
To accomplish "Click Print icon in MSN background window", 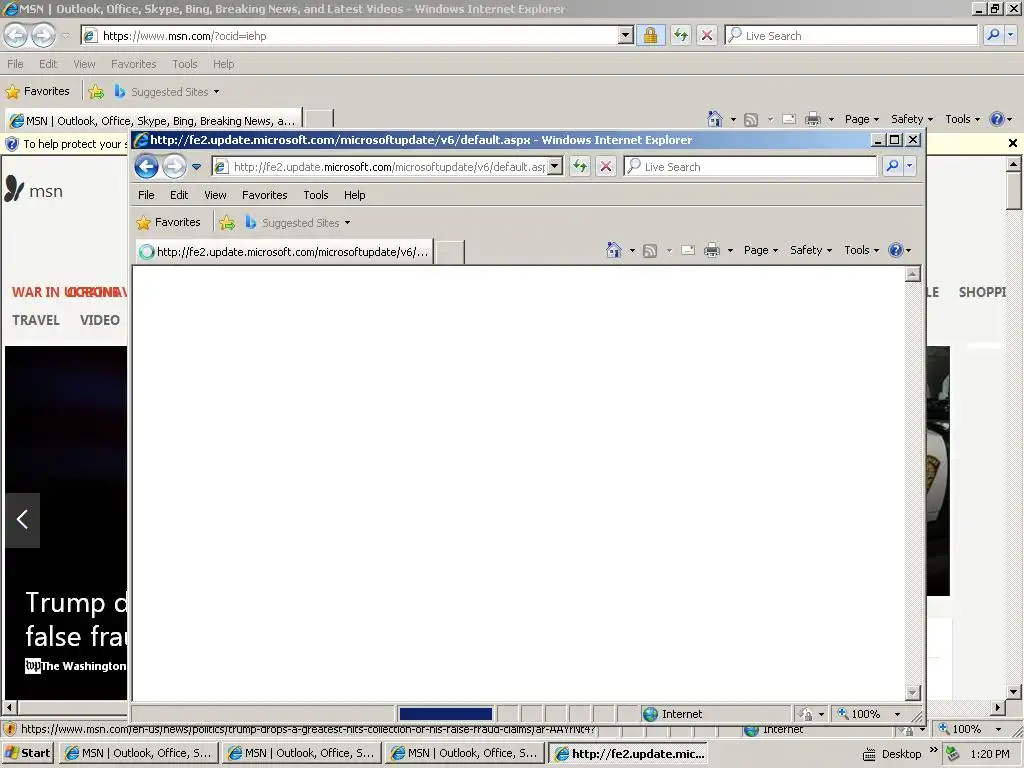I will coord(812,119).
